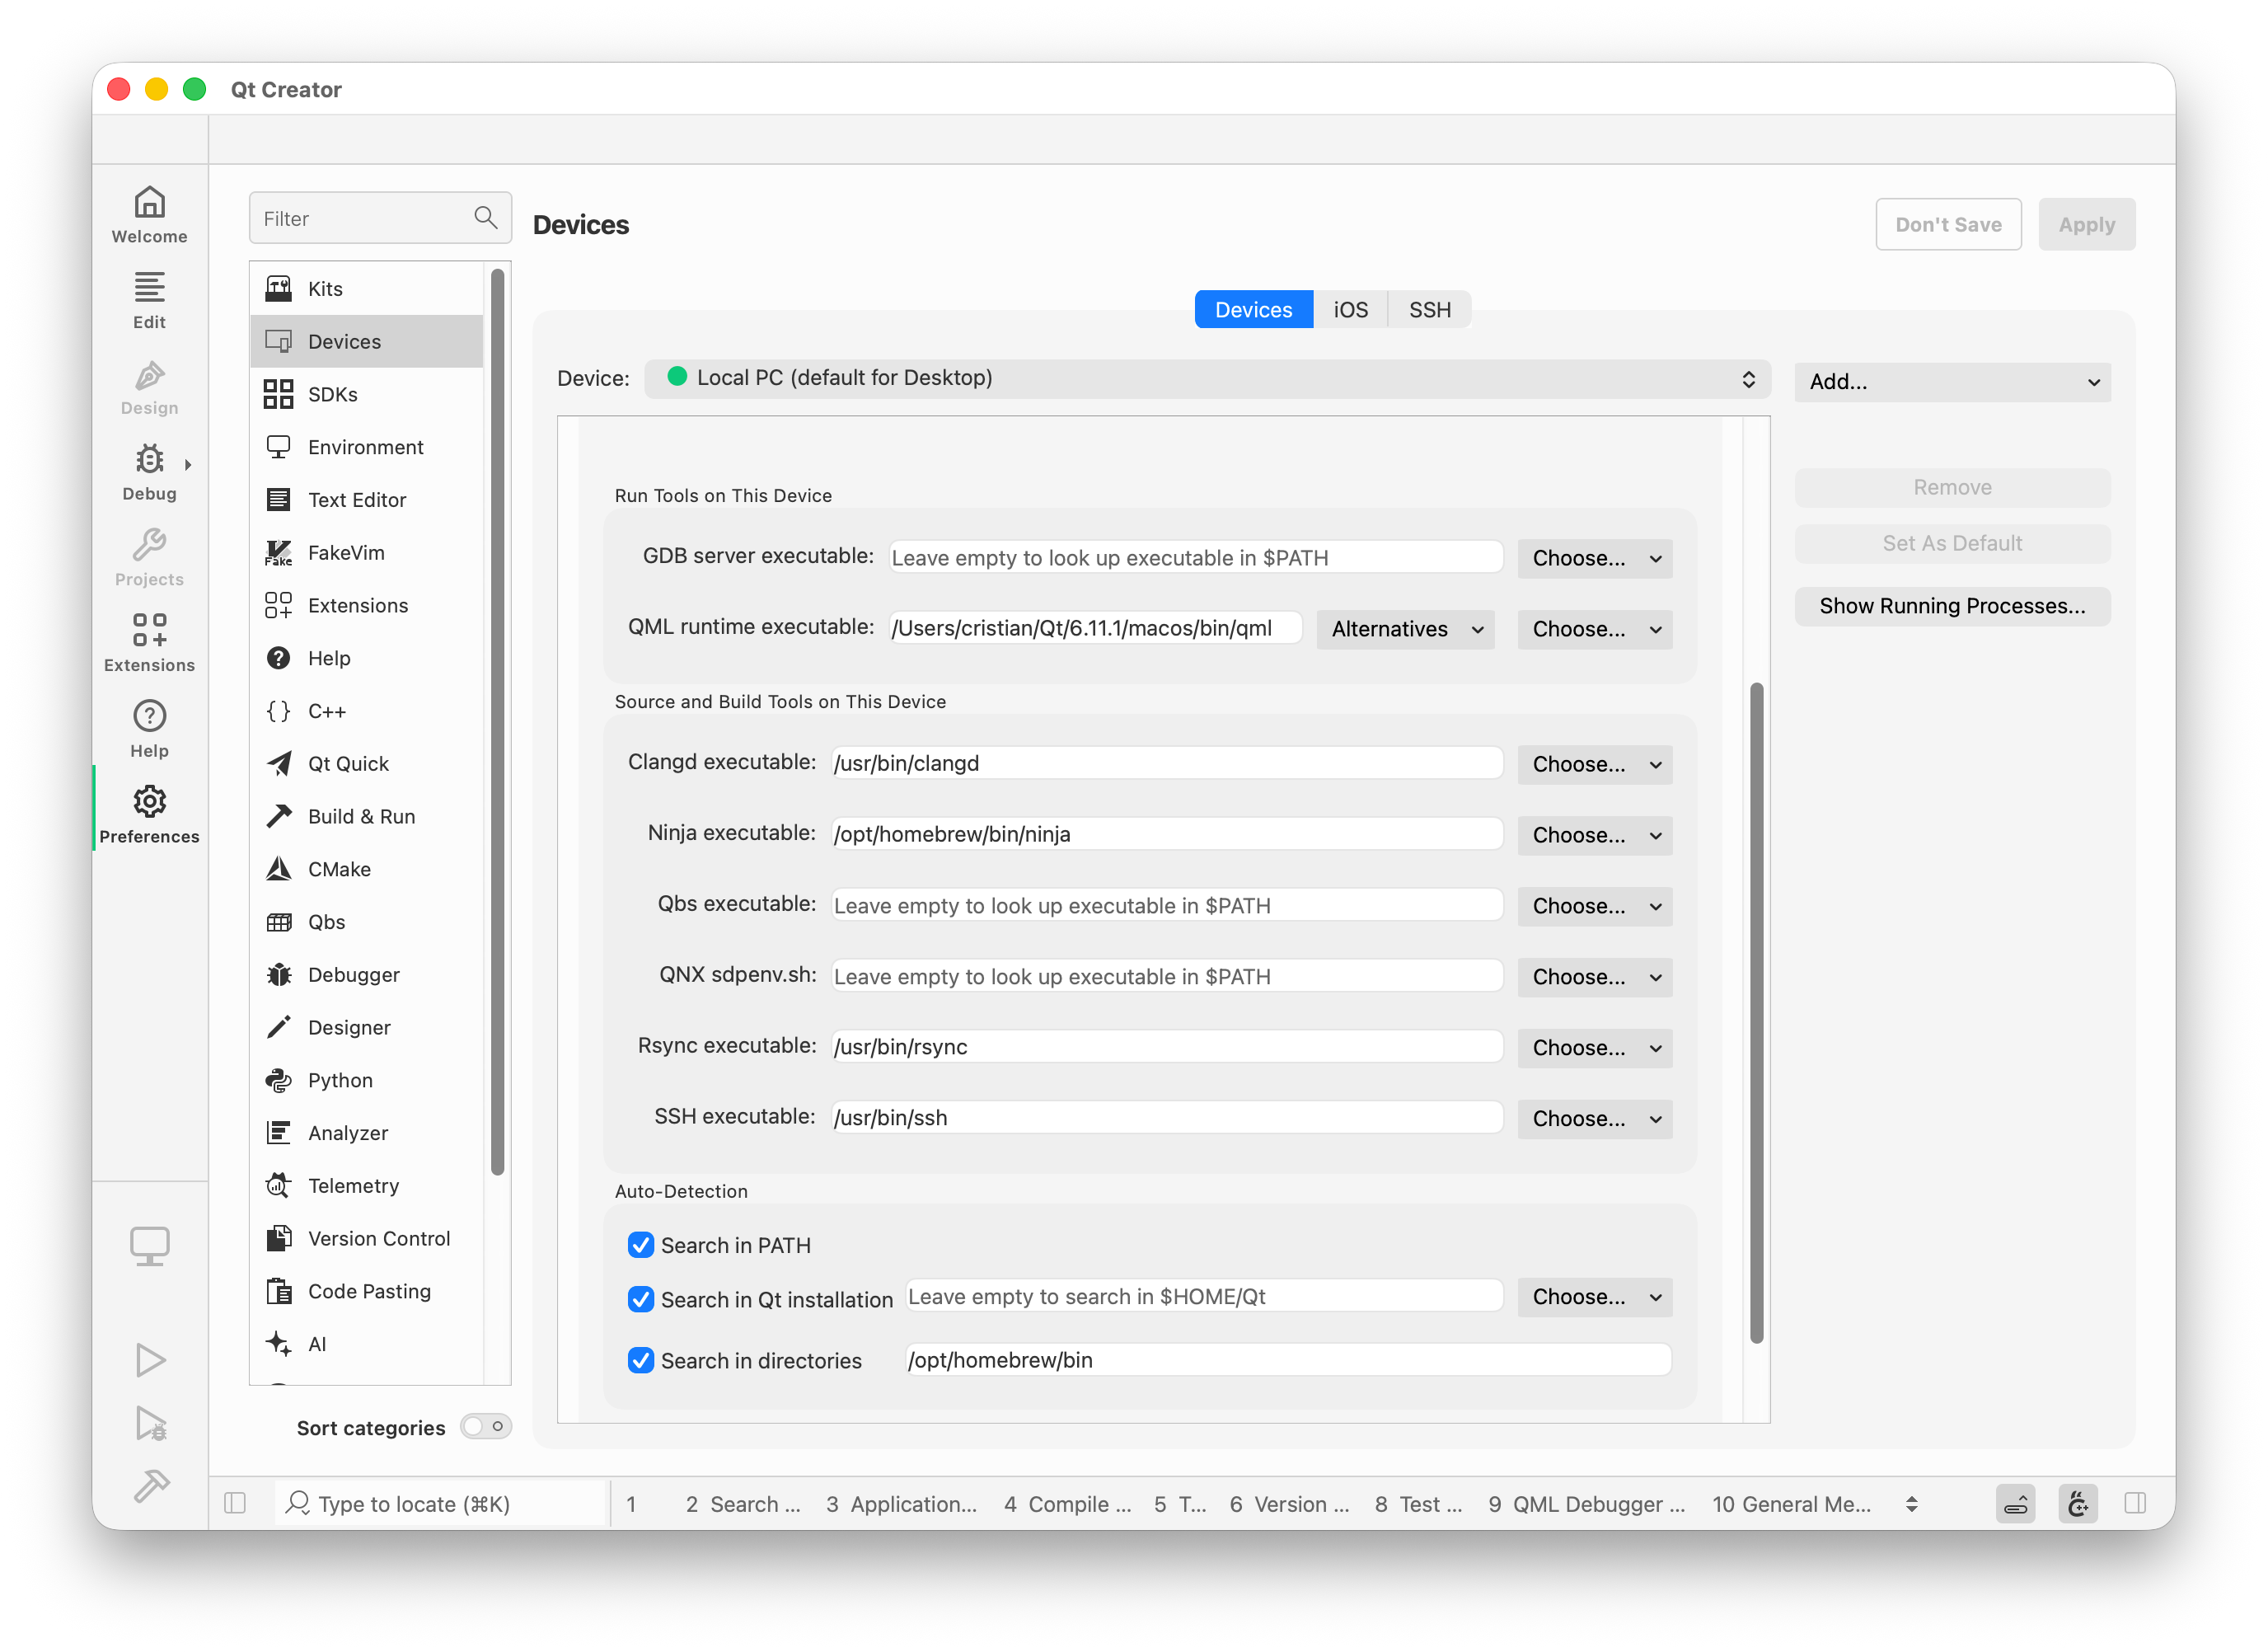Viewport: 2268px width, 1652px height.
Task: Switch to Debug mode icon
Action: pos(149,472)
